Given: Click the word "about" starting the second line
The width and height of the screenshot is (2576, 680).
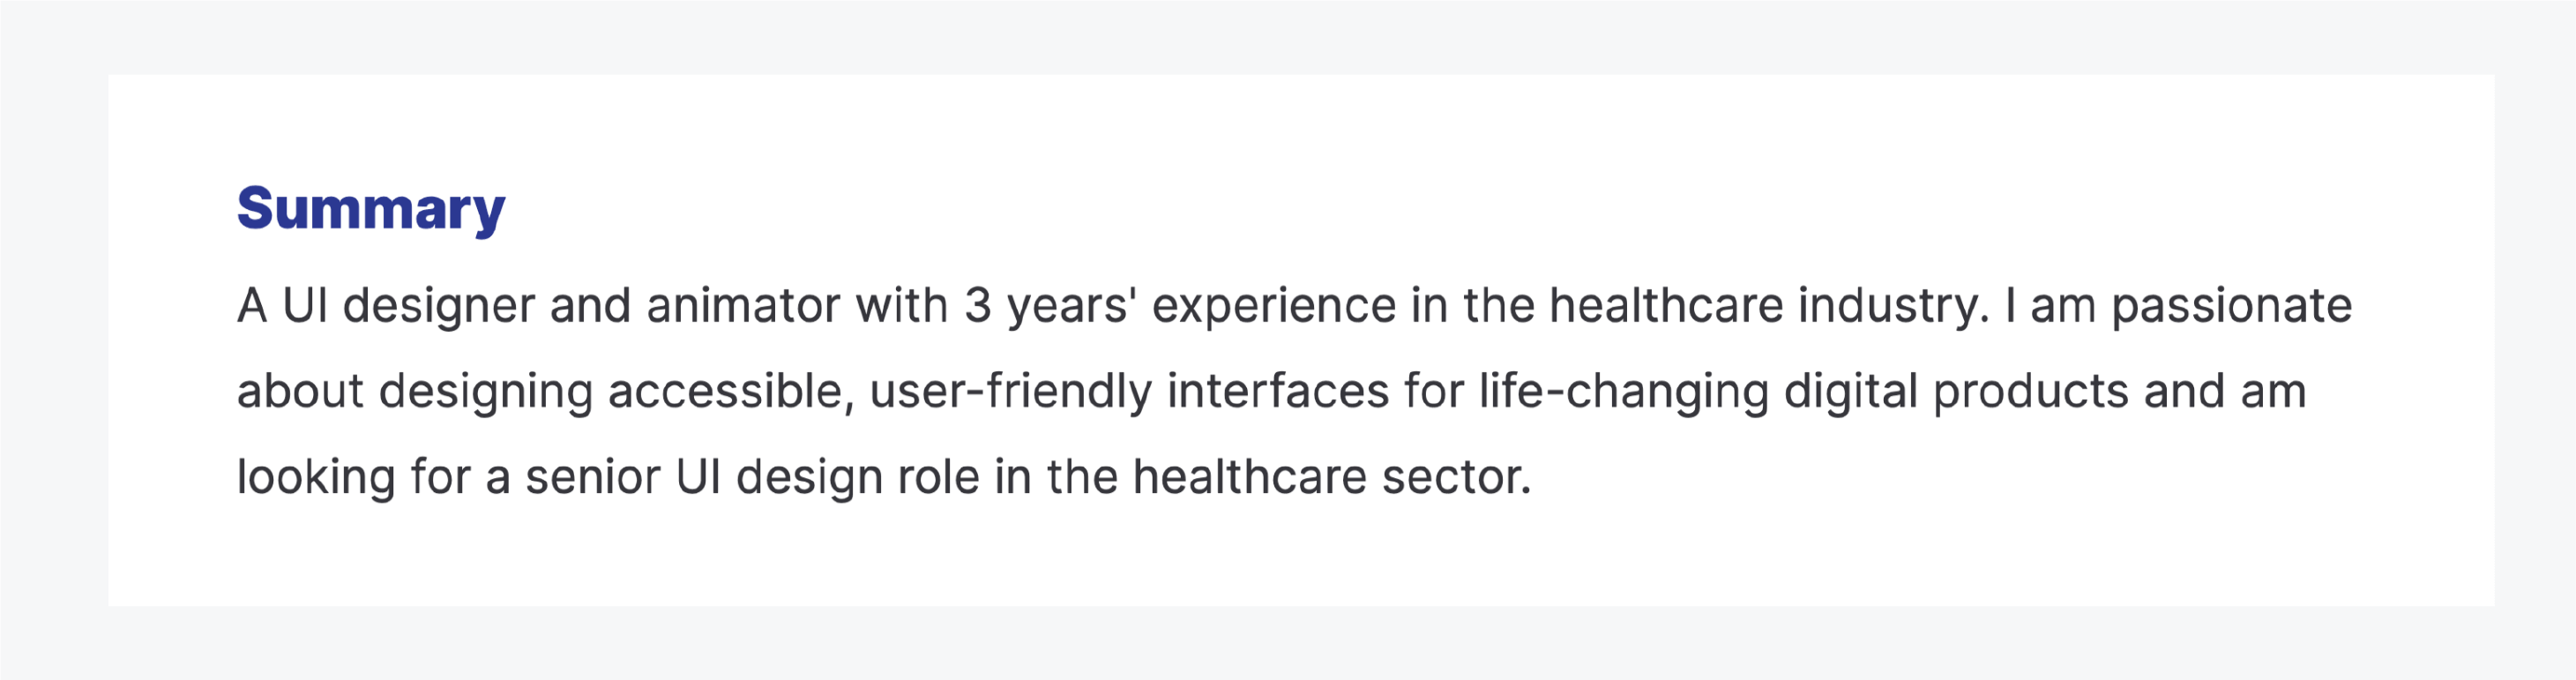Looking at the screenshot, I should (x=300, y=391).
